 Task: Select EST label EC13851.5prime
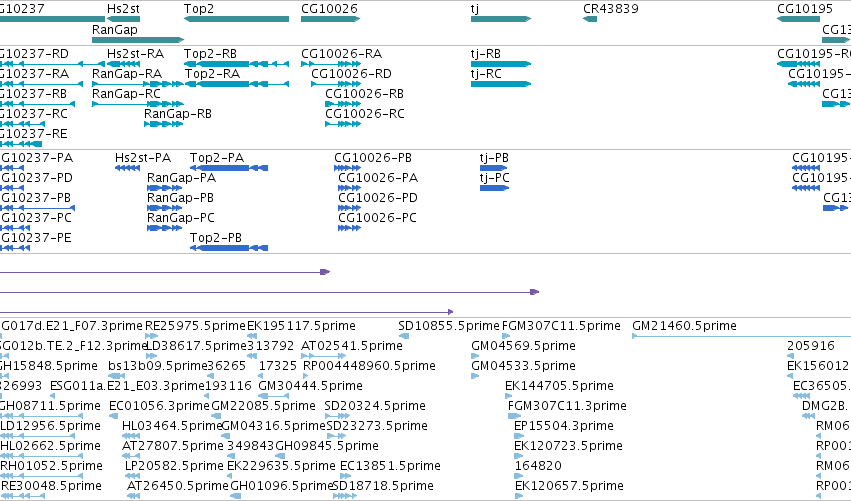390,466
